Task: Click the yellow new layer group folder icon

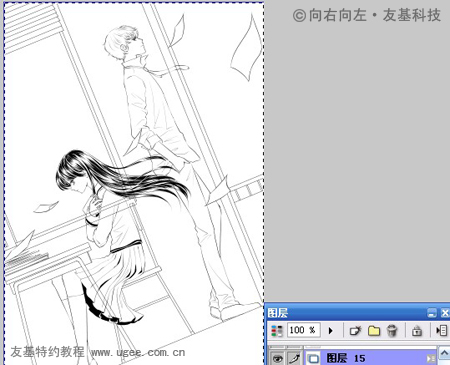Action: [x=374, y=331]
